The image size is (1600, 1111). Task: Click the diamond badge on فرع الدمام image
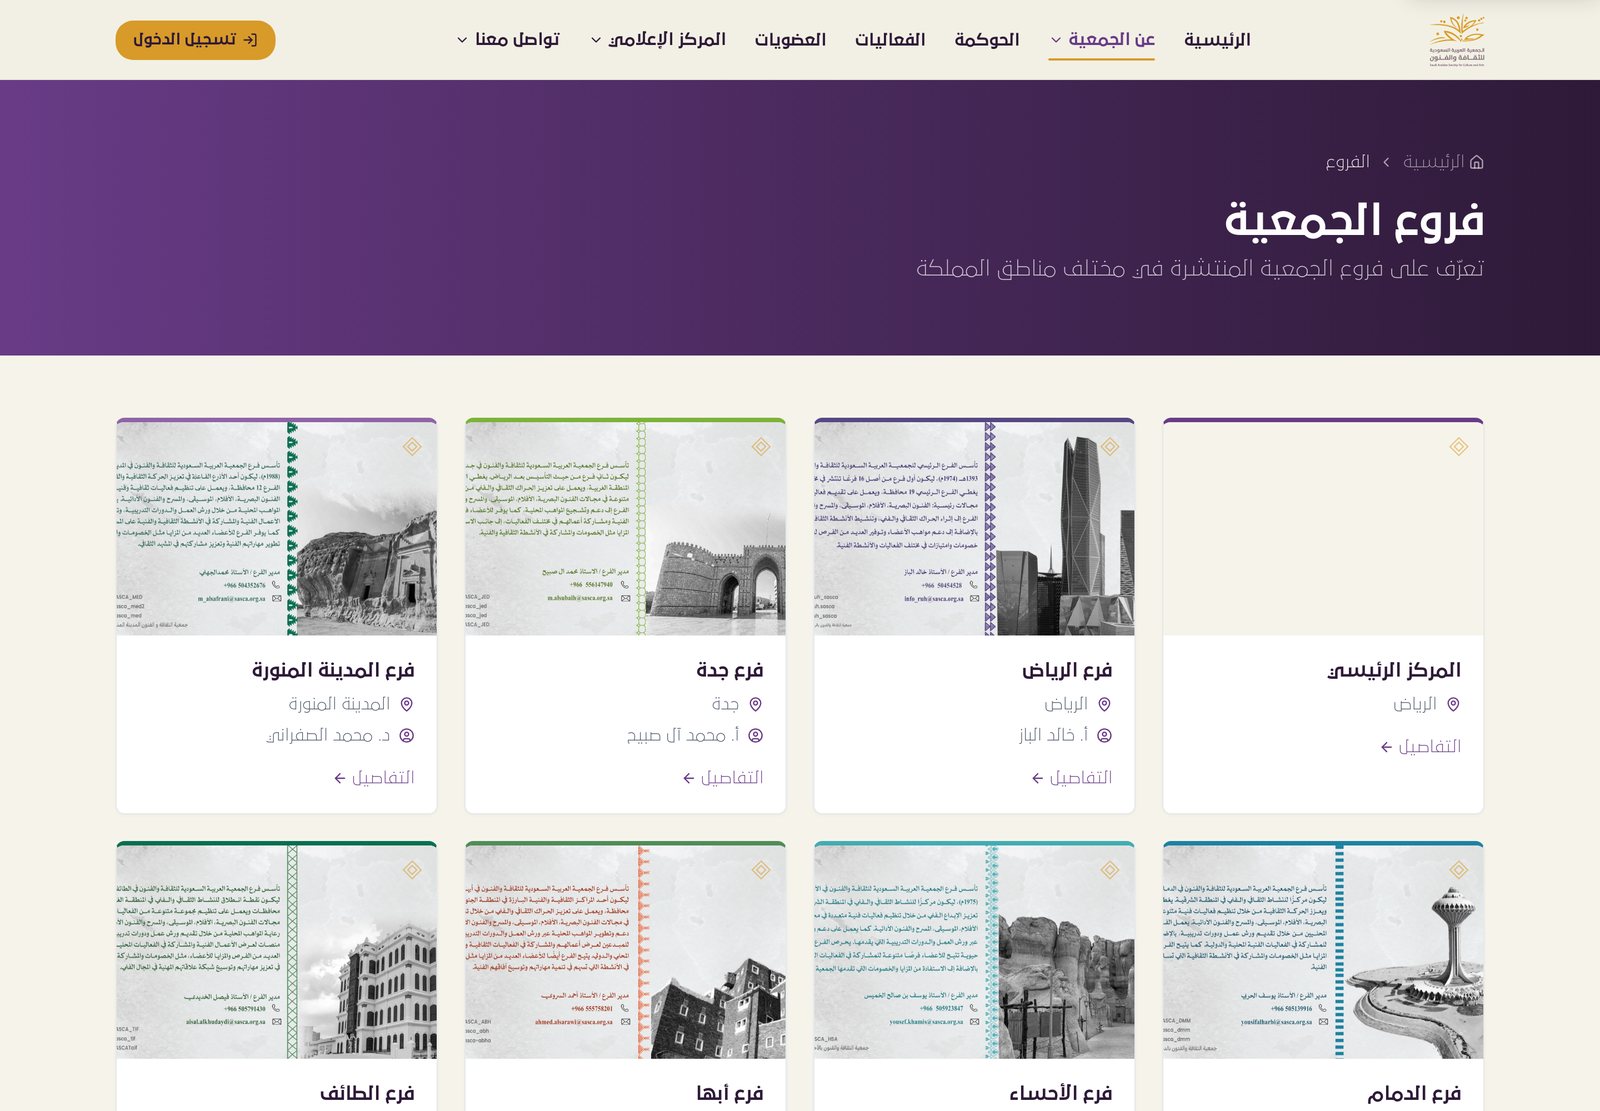pos(1459,870)
